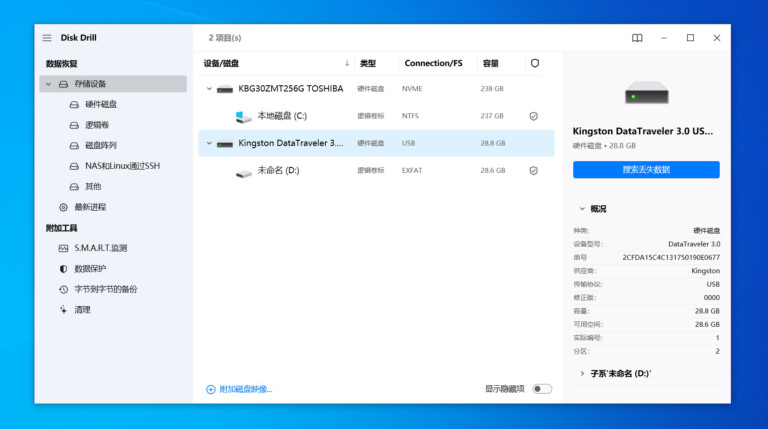Click the 未命名 (D:) volume icon

(x=243, y=173)
